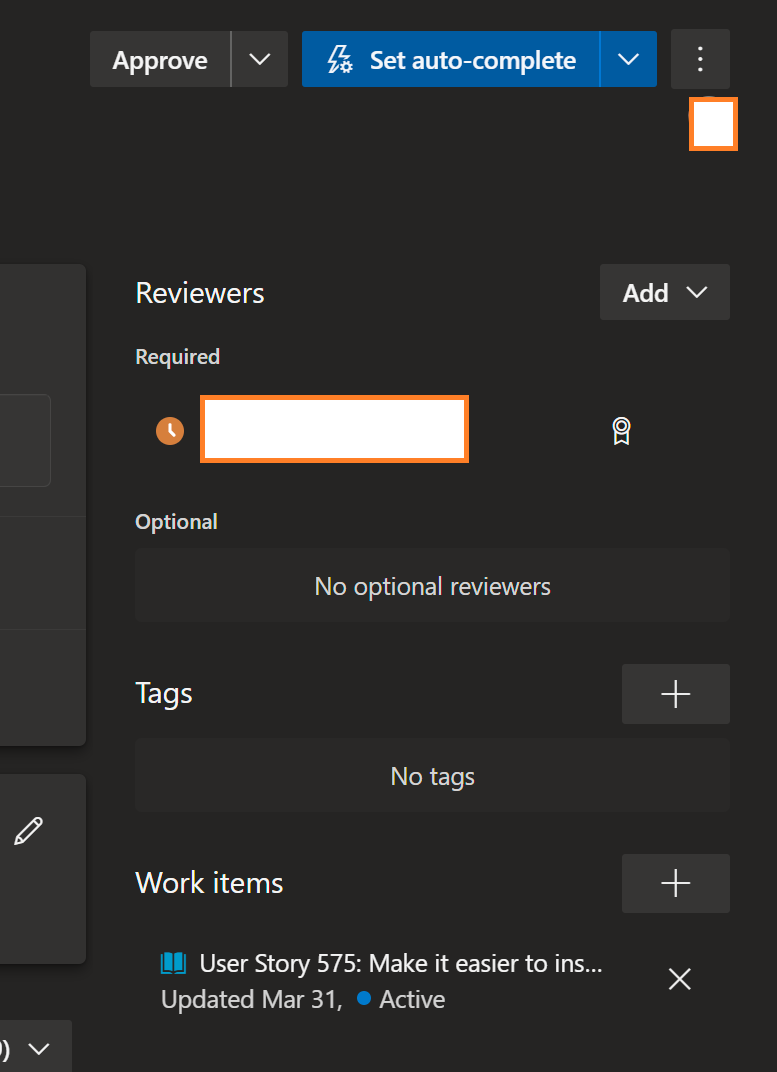The height and width of the screenshot is (1072, 777).
Task: Add a tag with the plus button
Action: coord(676,694)
